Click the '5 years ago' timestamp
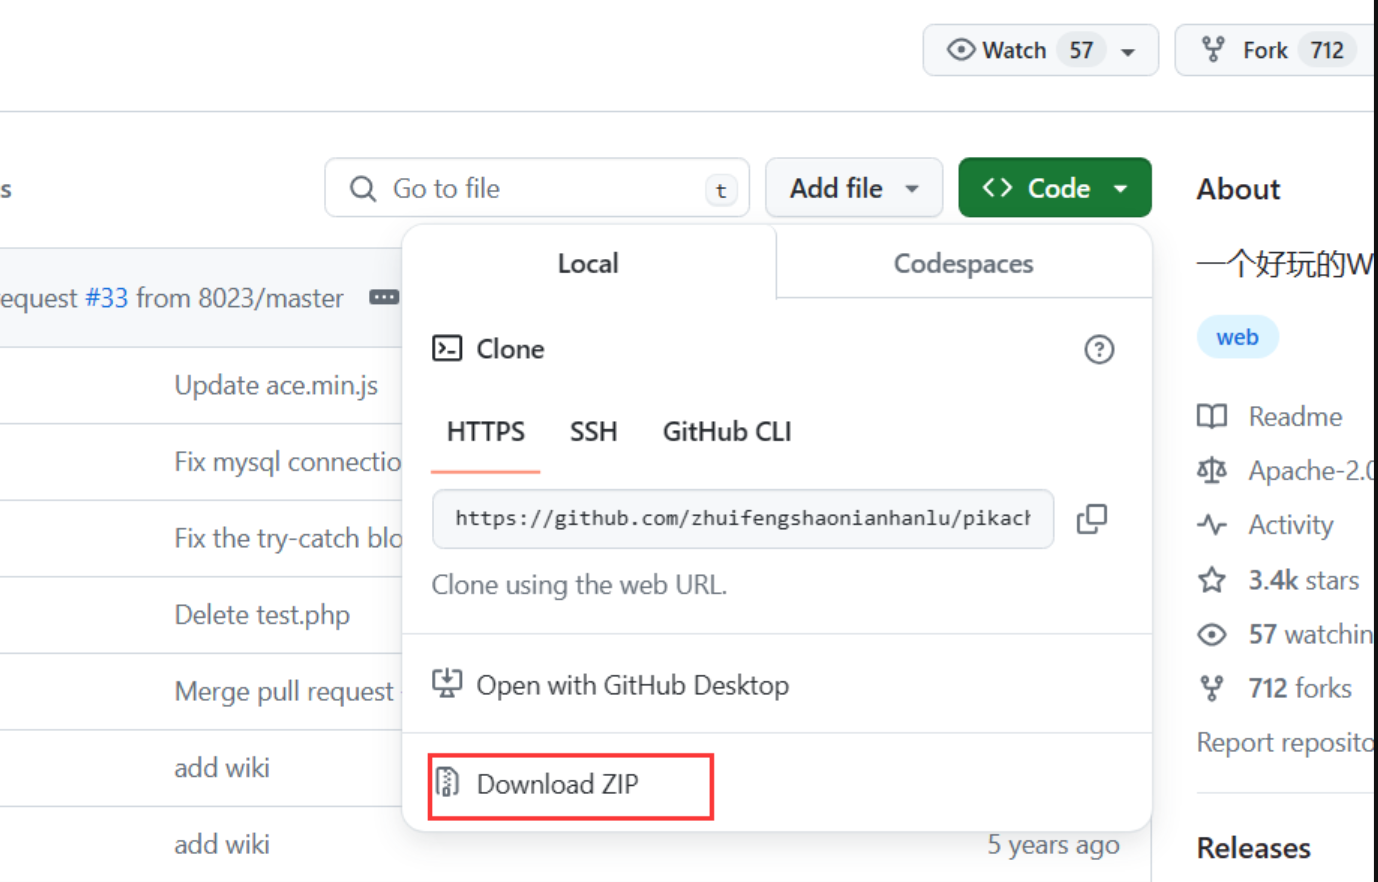 pyautogui.click(x=1053, y=845)
